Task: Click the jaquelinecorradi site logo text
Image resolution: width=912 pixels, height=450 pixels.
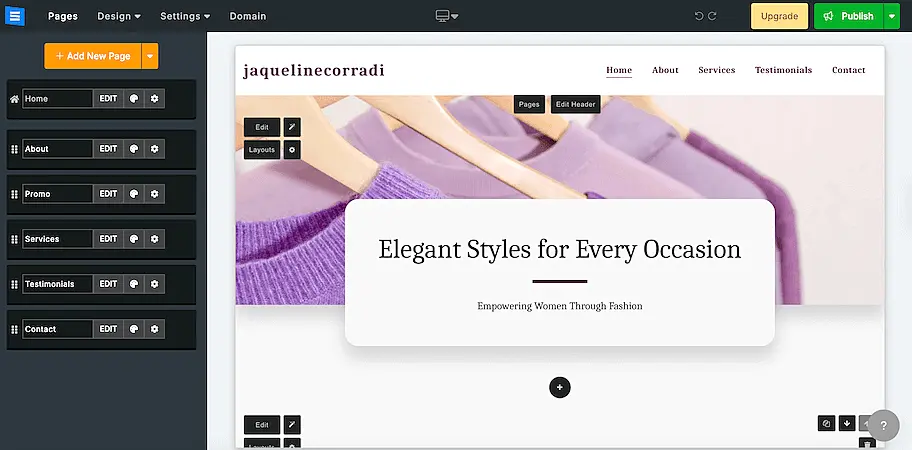Action: (314, 70)
